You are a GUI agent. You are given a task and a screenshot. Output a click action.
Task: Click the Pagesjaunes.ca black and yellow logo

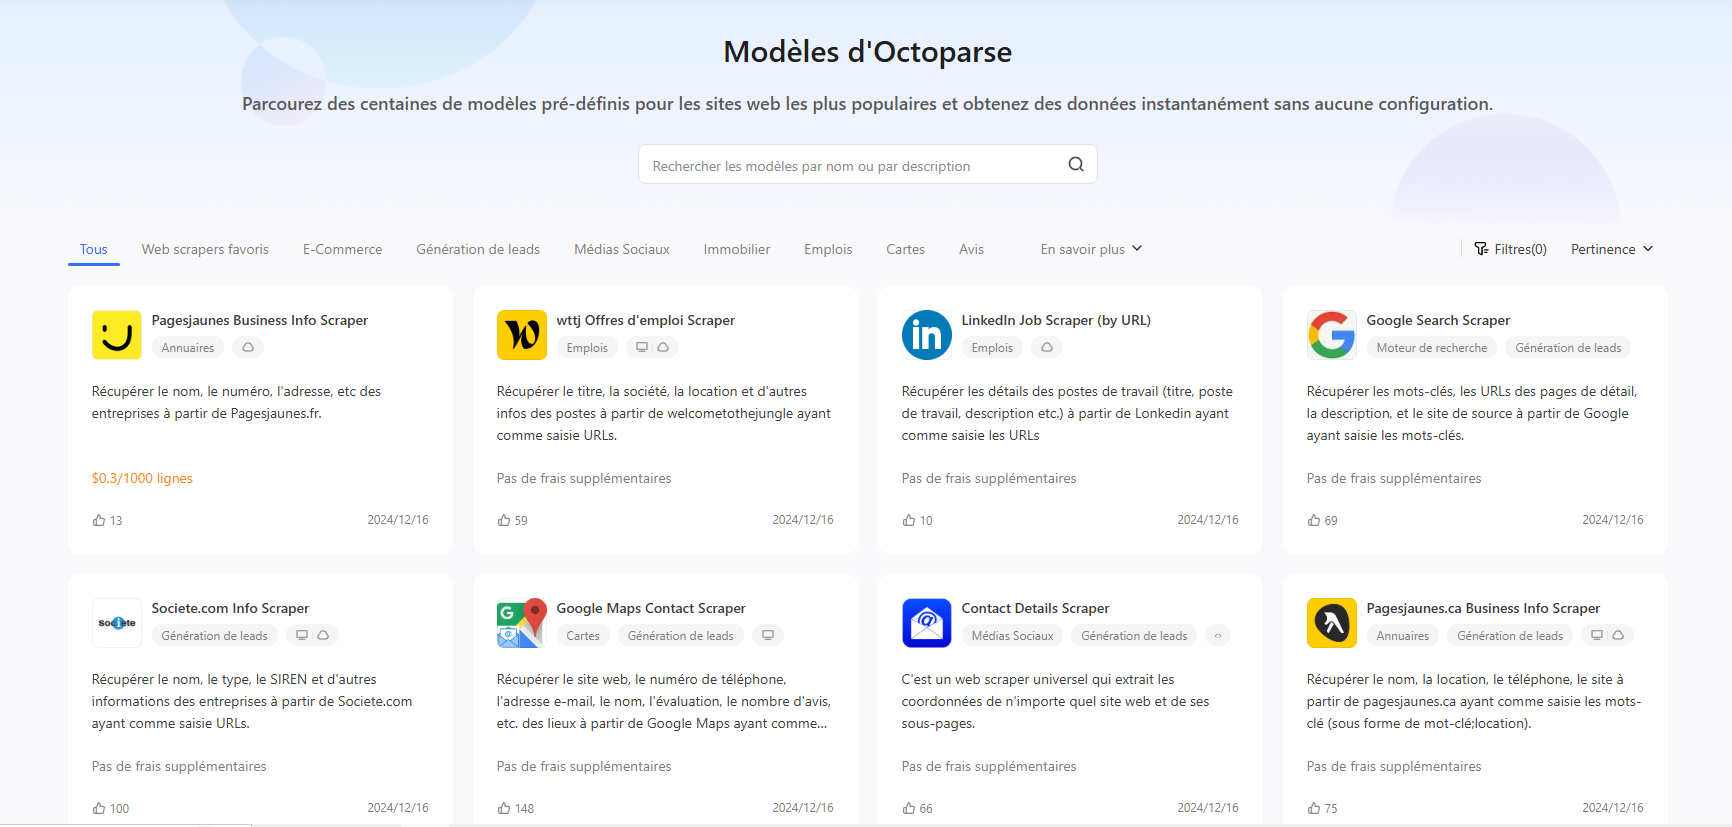coord(1332,623)
